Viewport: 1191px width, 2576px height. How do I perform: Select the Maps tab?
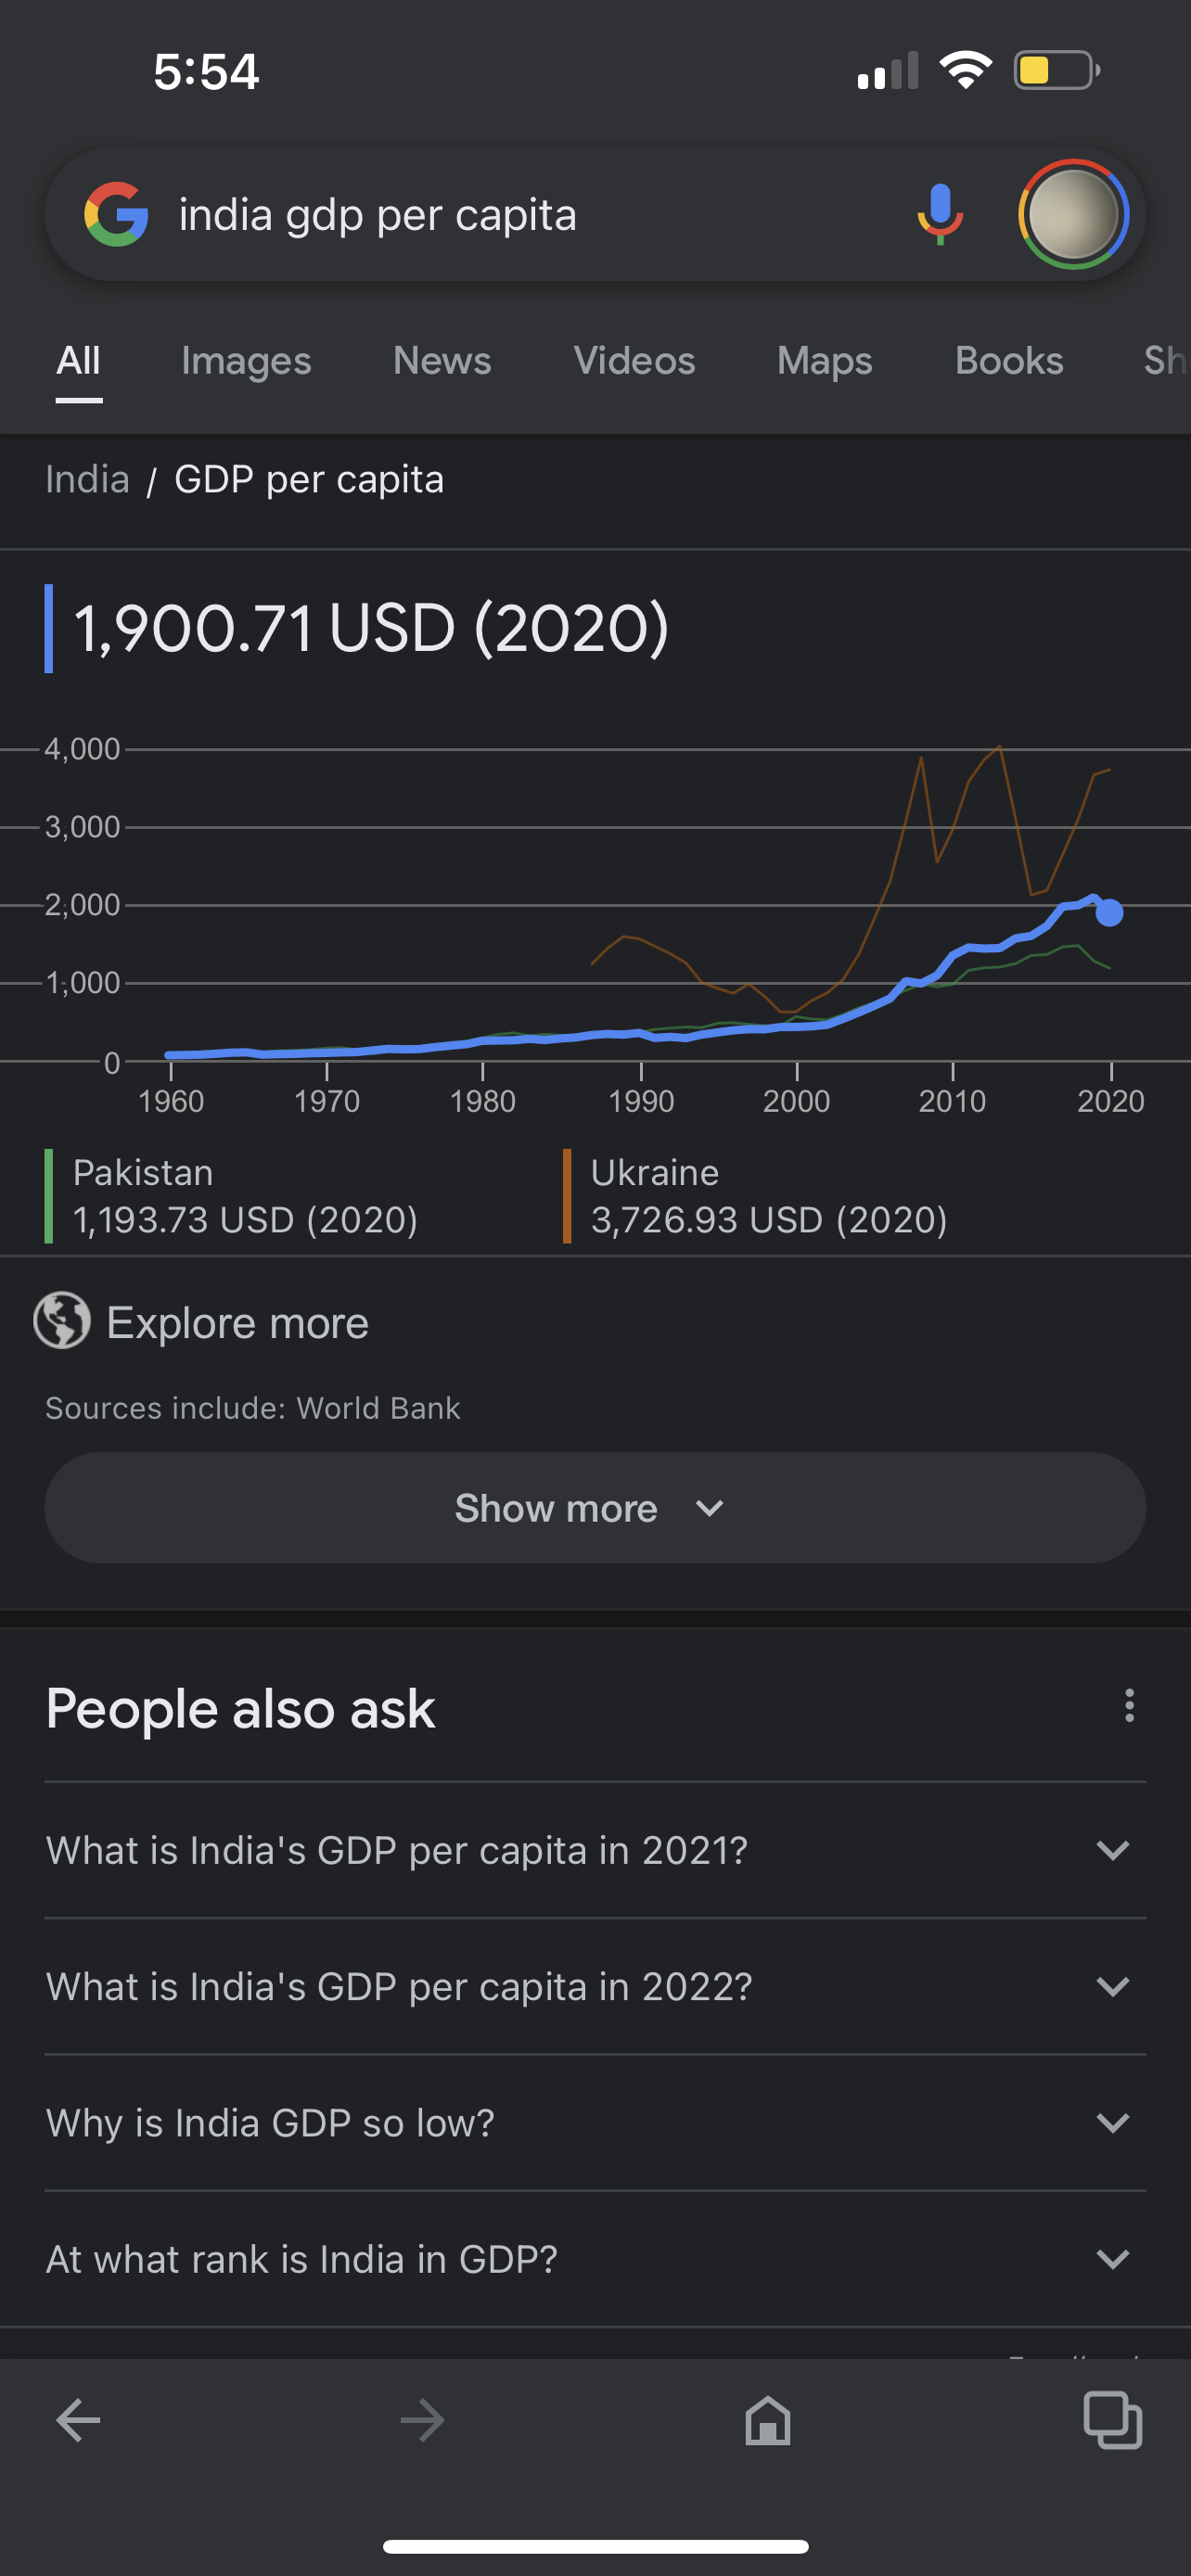coord(825,361)
